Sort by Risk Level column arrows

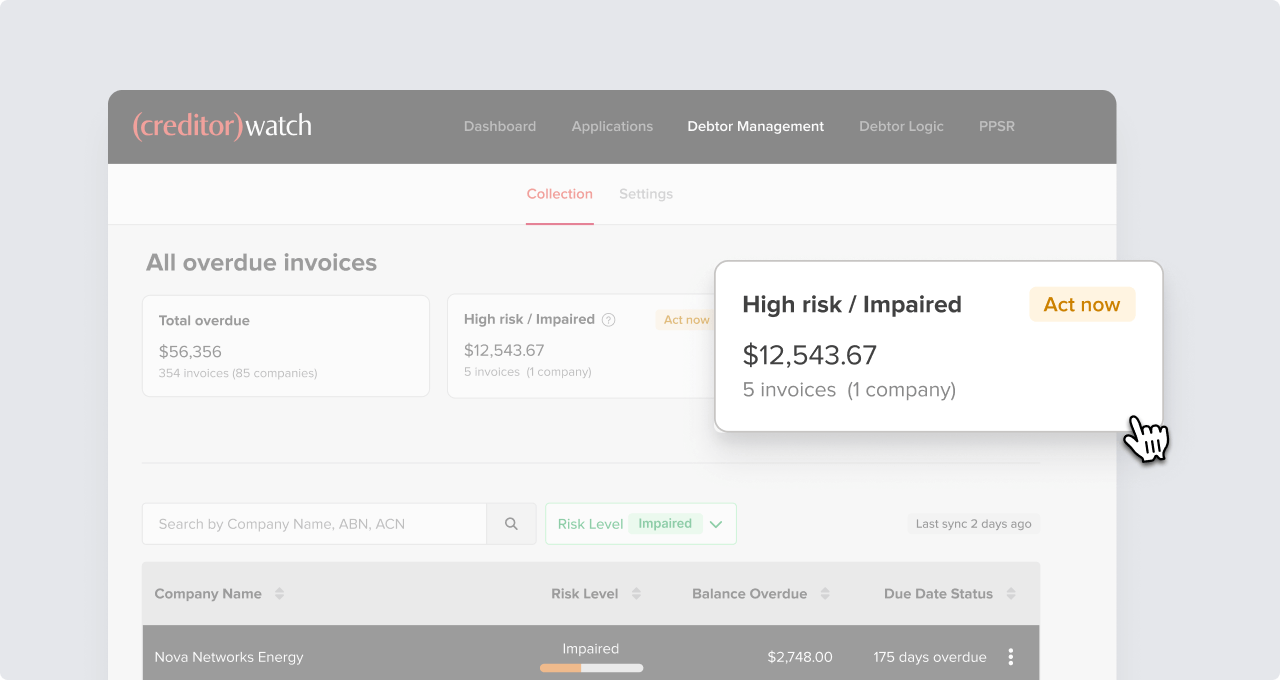(x=636, y=594)
